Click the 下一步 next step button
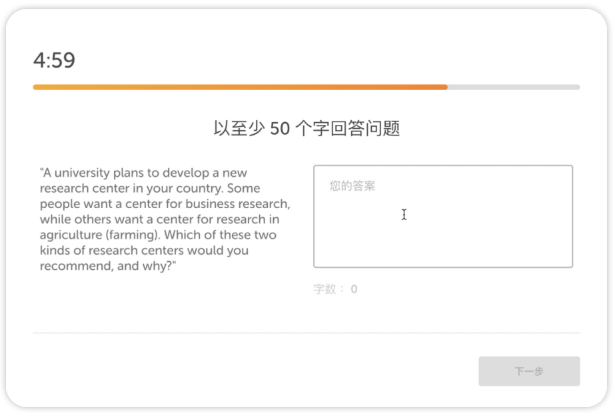 coord(529,371)
